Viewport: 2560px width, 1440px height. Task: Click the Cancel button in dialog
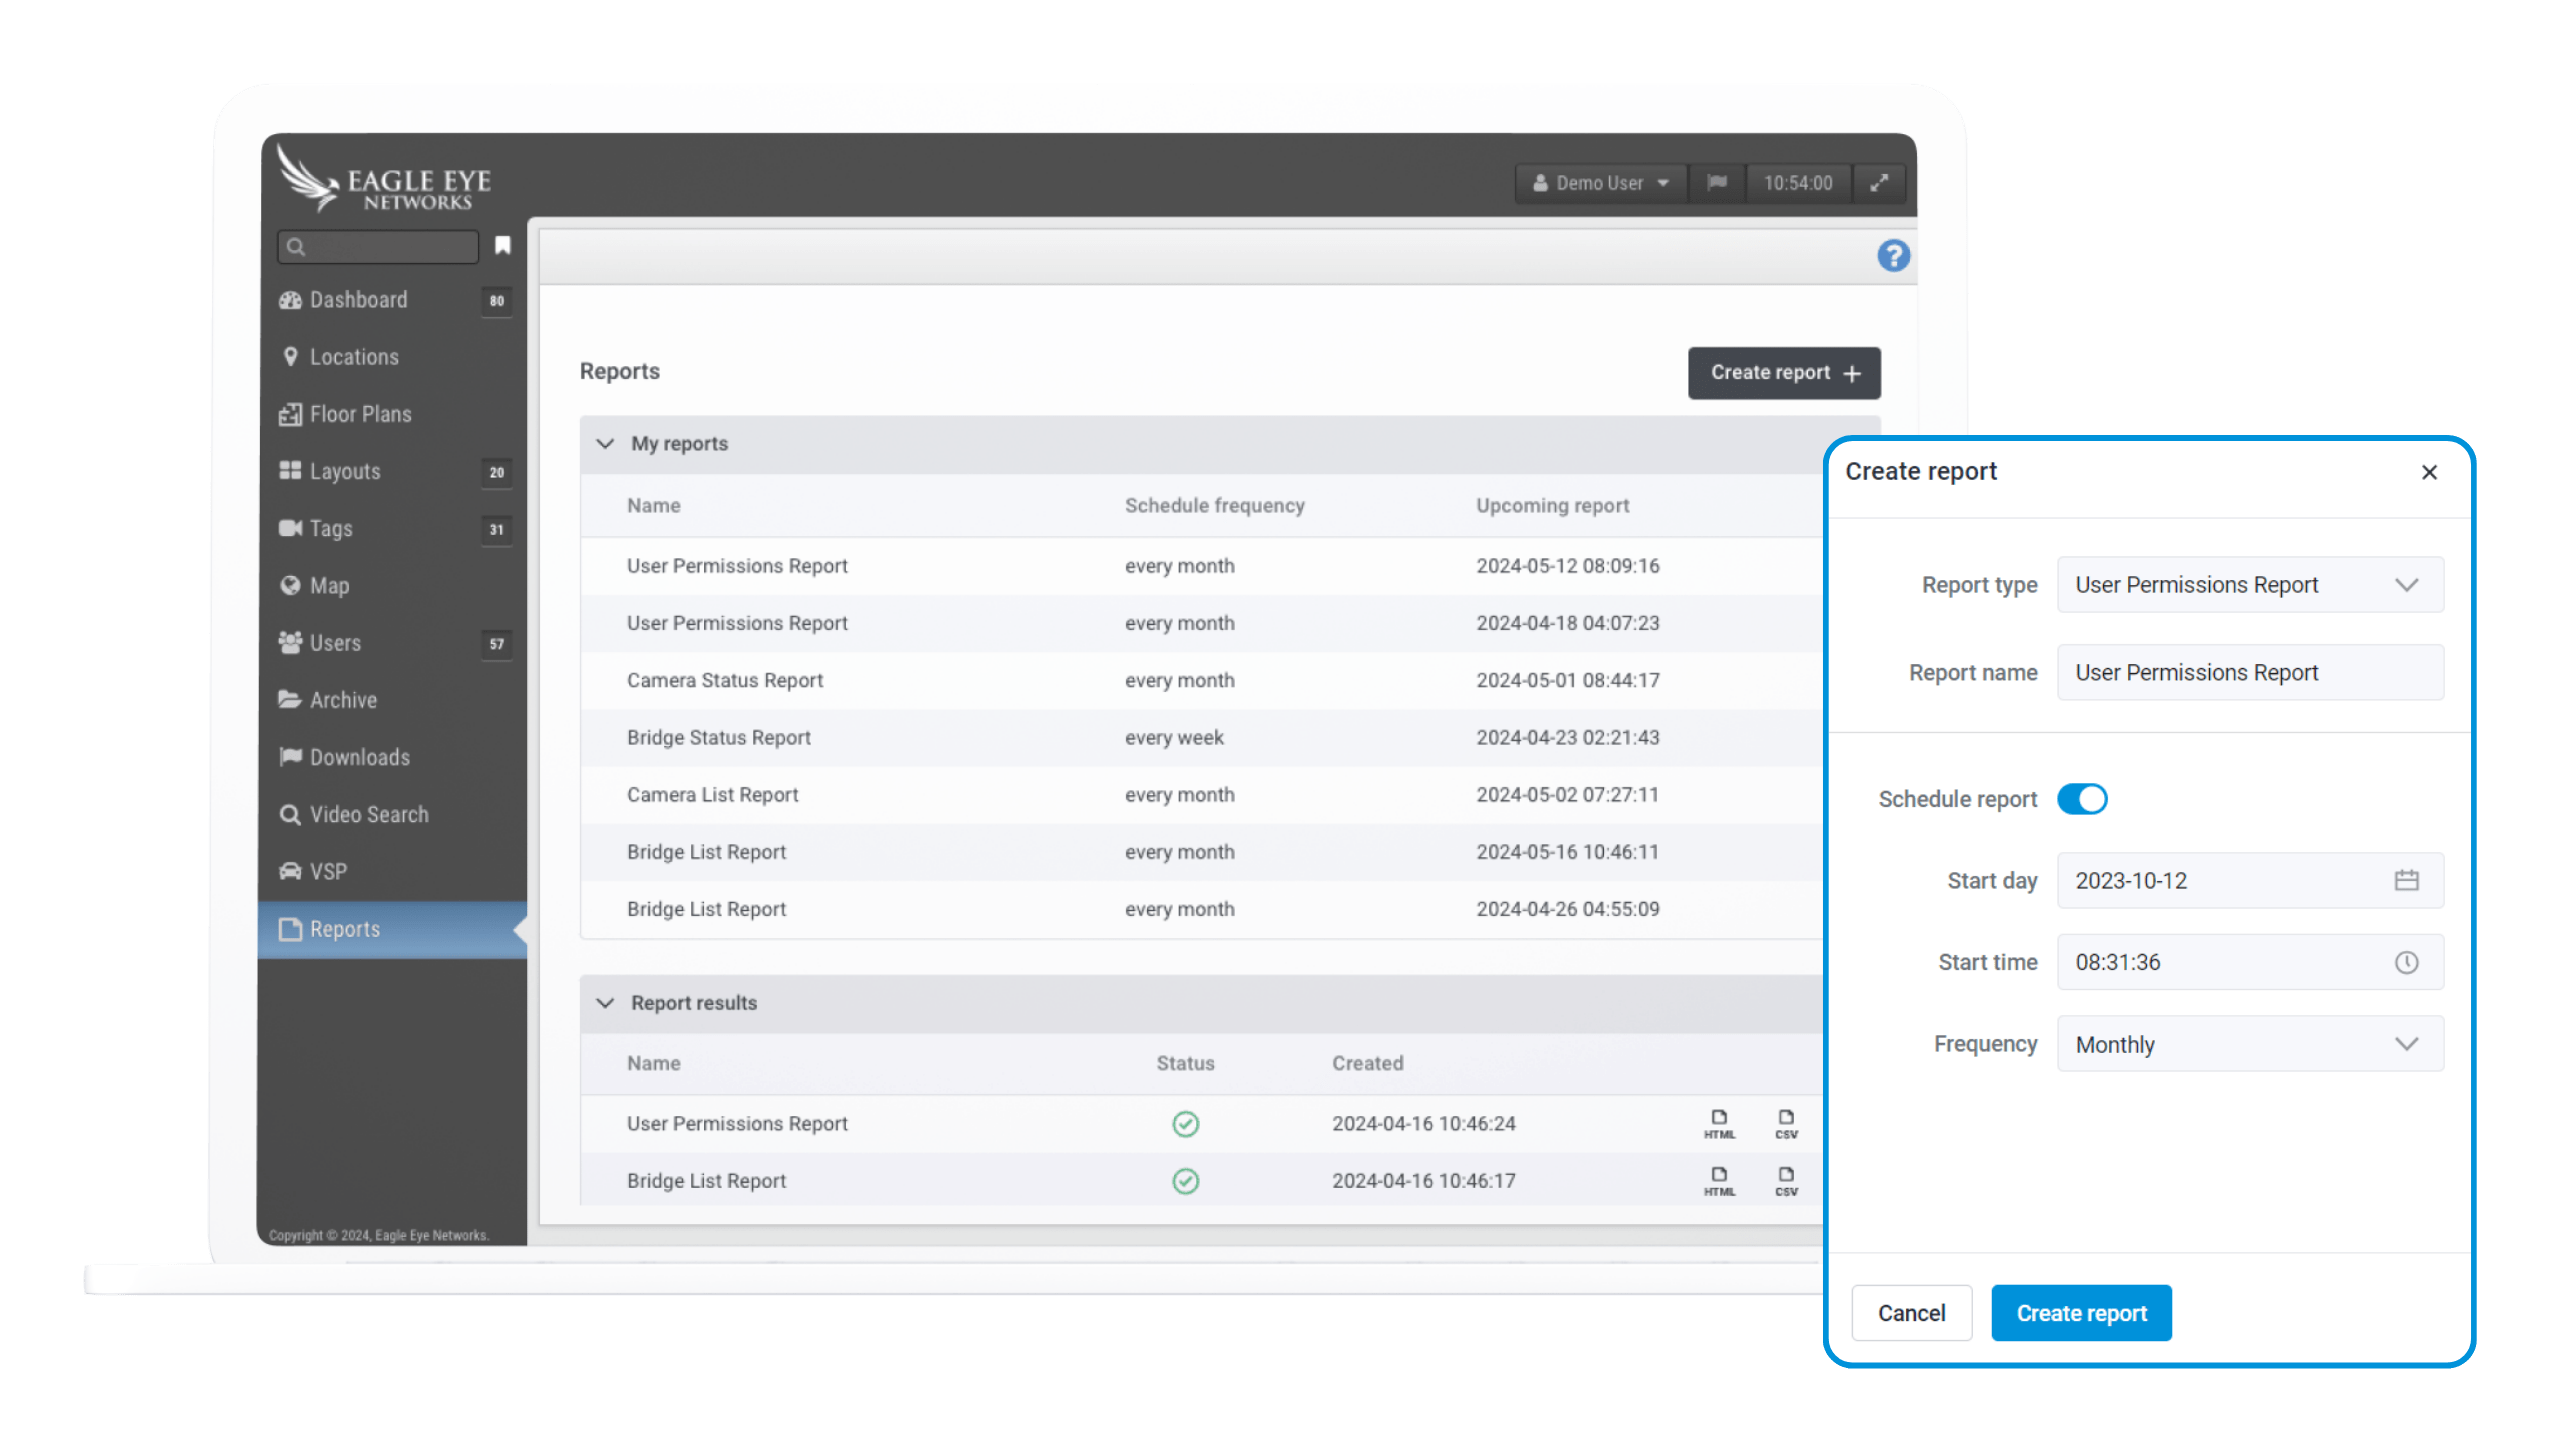[1913, 1313]
